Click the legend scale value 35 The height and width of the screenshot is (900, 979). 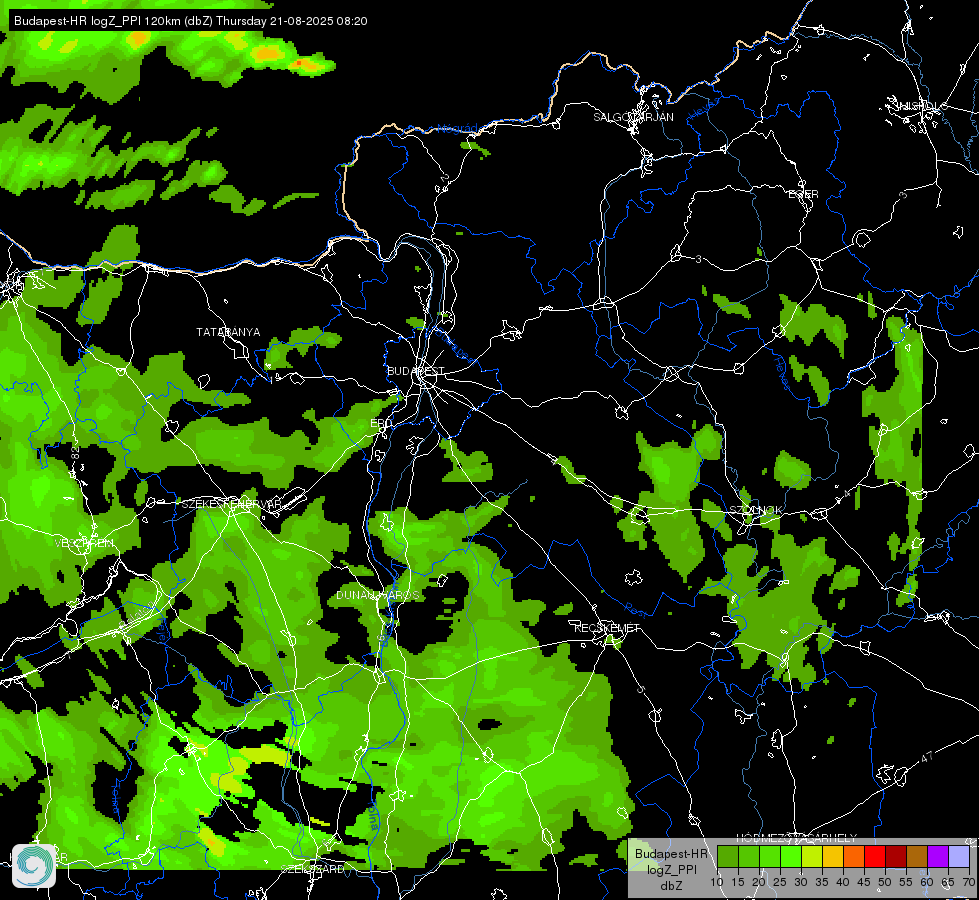[822, 883]
